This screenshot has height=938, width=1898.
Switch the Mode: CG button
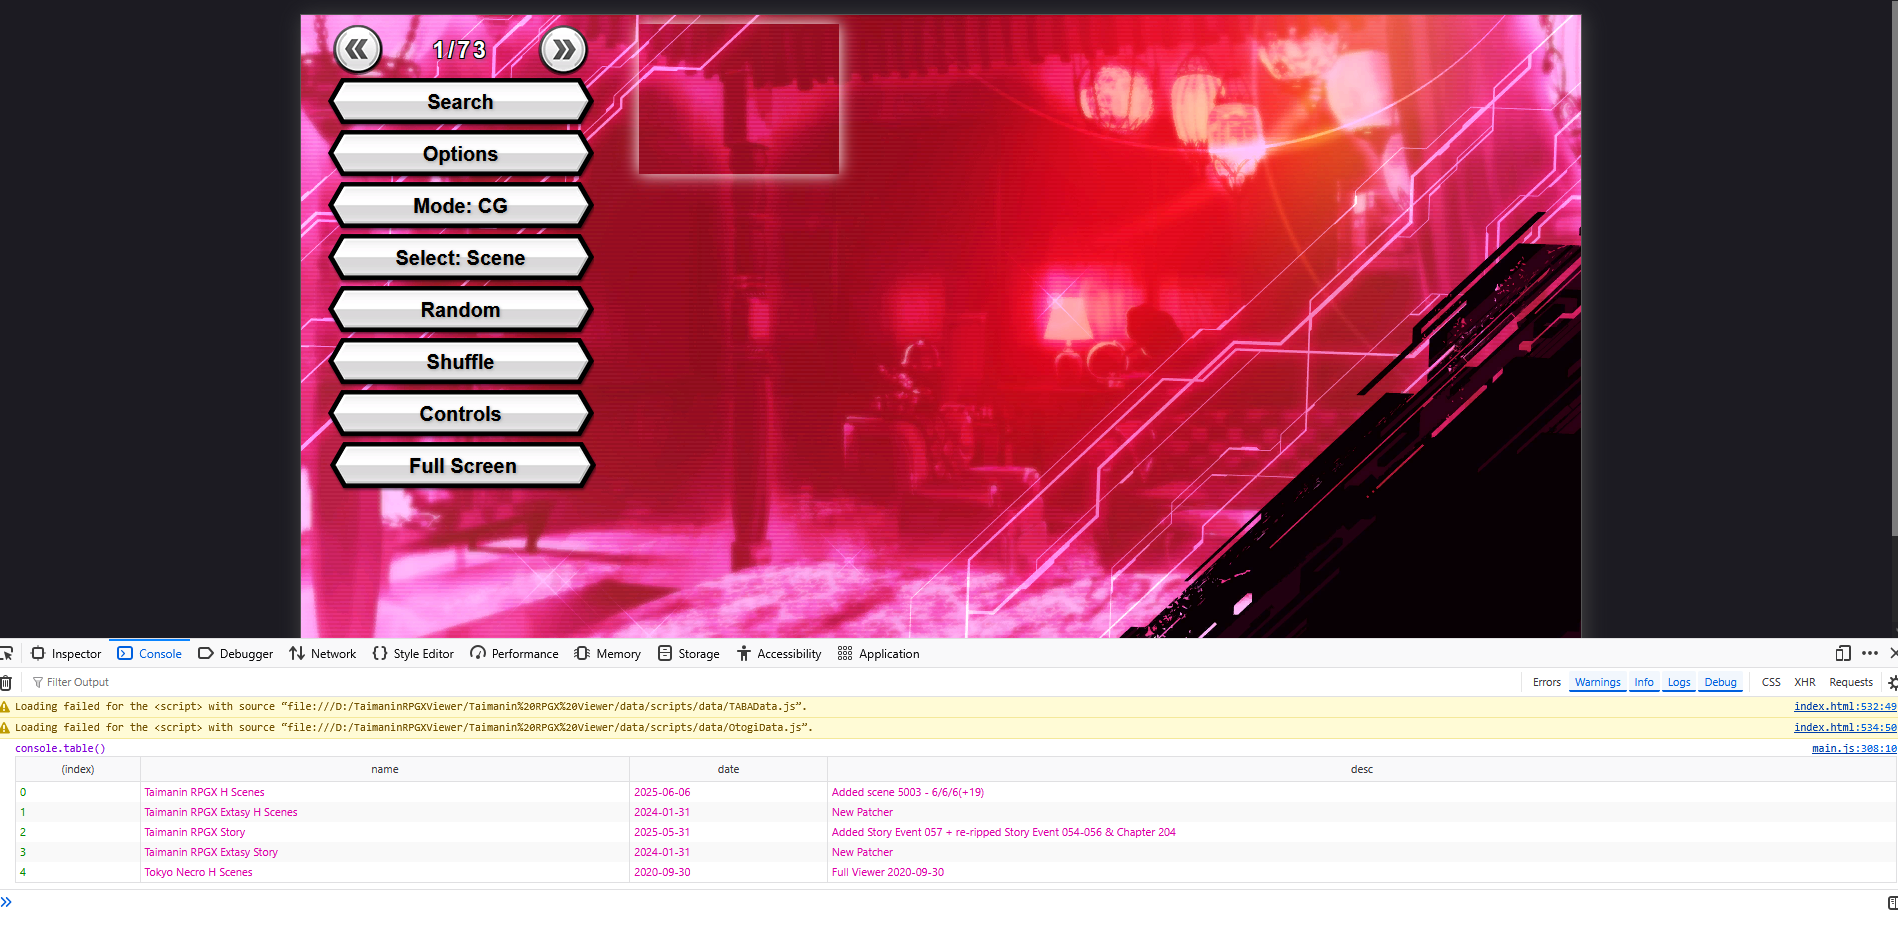coord(461,206)
